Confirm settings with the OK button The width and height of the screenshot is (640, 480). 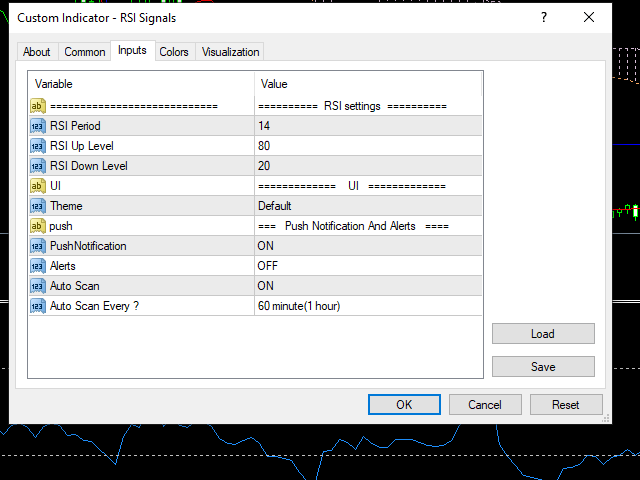point(404,404)
